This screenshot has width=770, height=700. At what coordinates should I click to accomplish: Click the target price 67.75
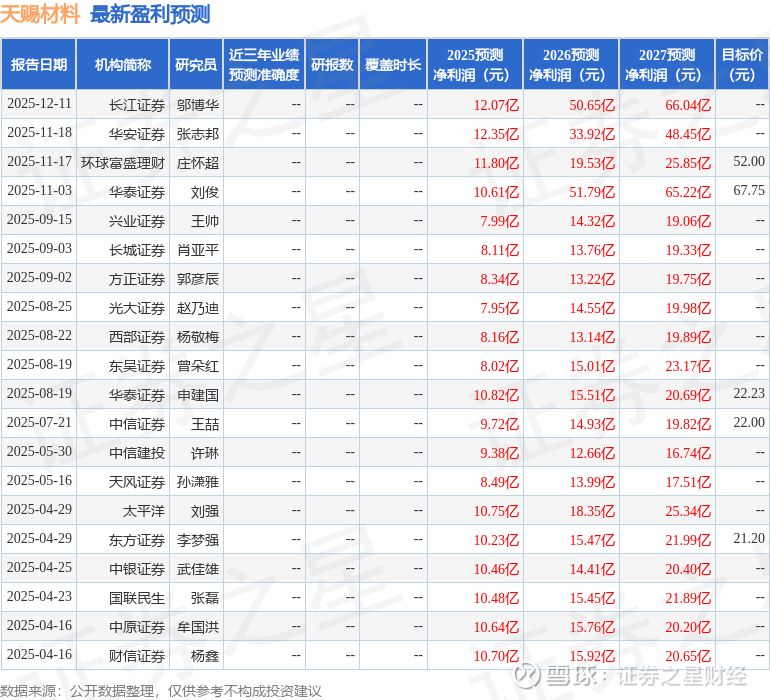click(x=749, y=191)
